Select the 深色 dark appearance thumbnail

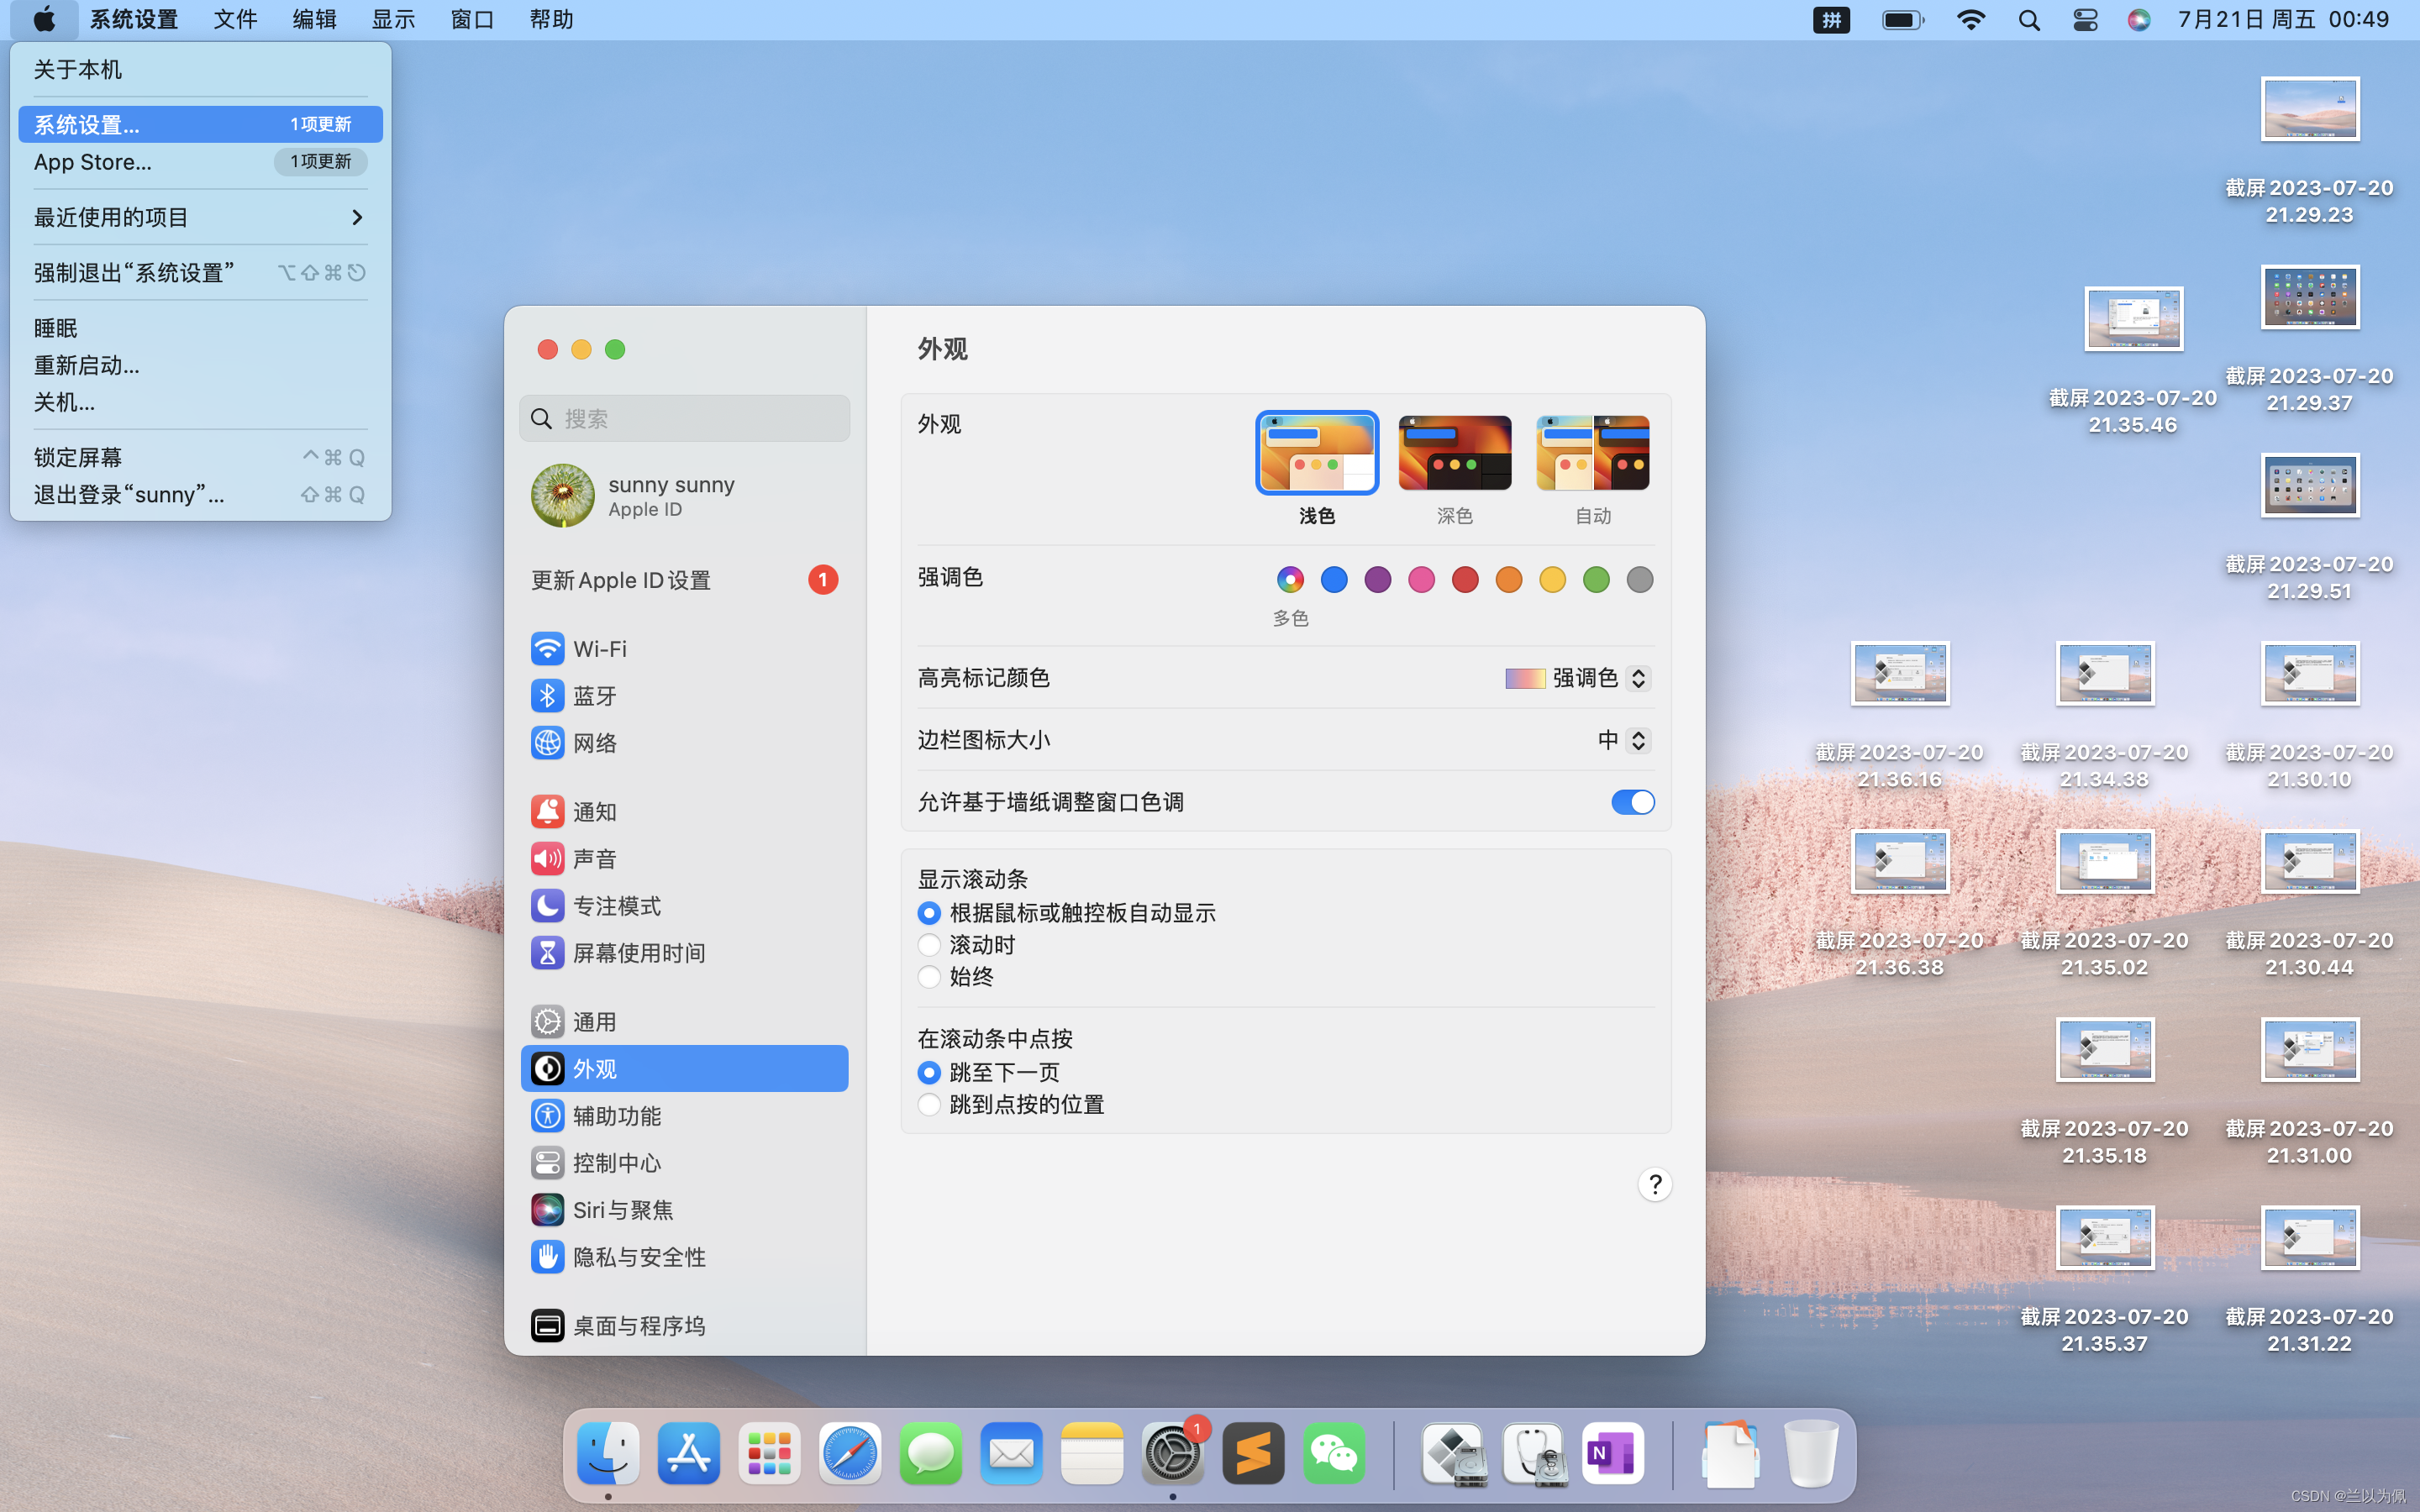pos(1454,454)
